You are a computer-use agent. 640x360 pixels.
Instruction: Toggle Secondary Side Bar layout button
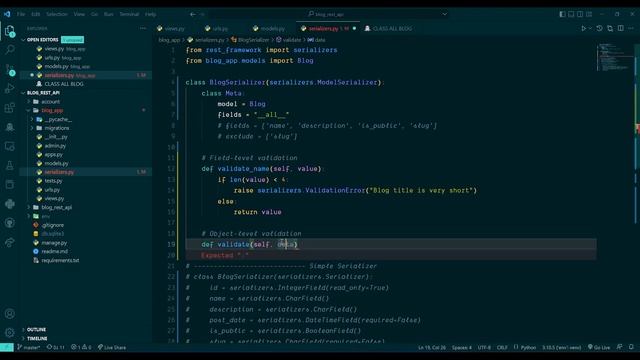[580, 14]
